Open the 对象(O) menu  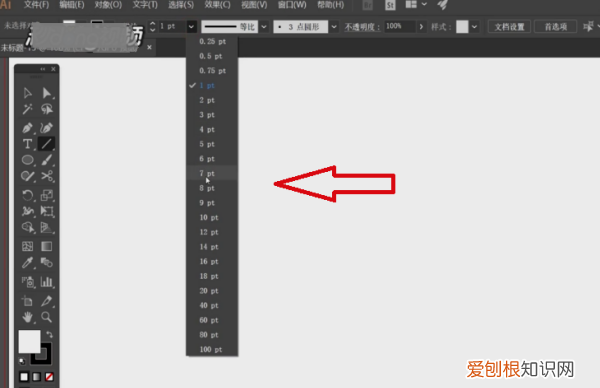click(108, 5)
